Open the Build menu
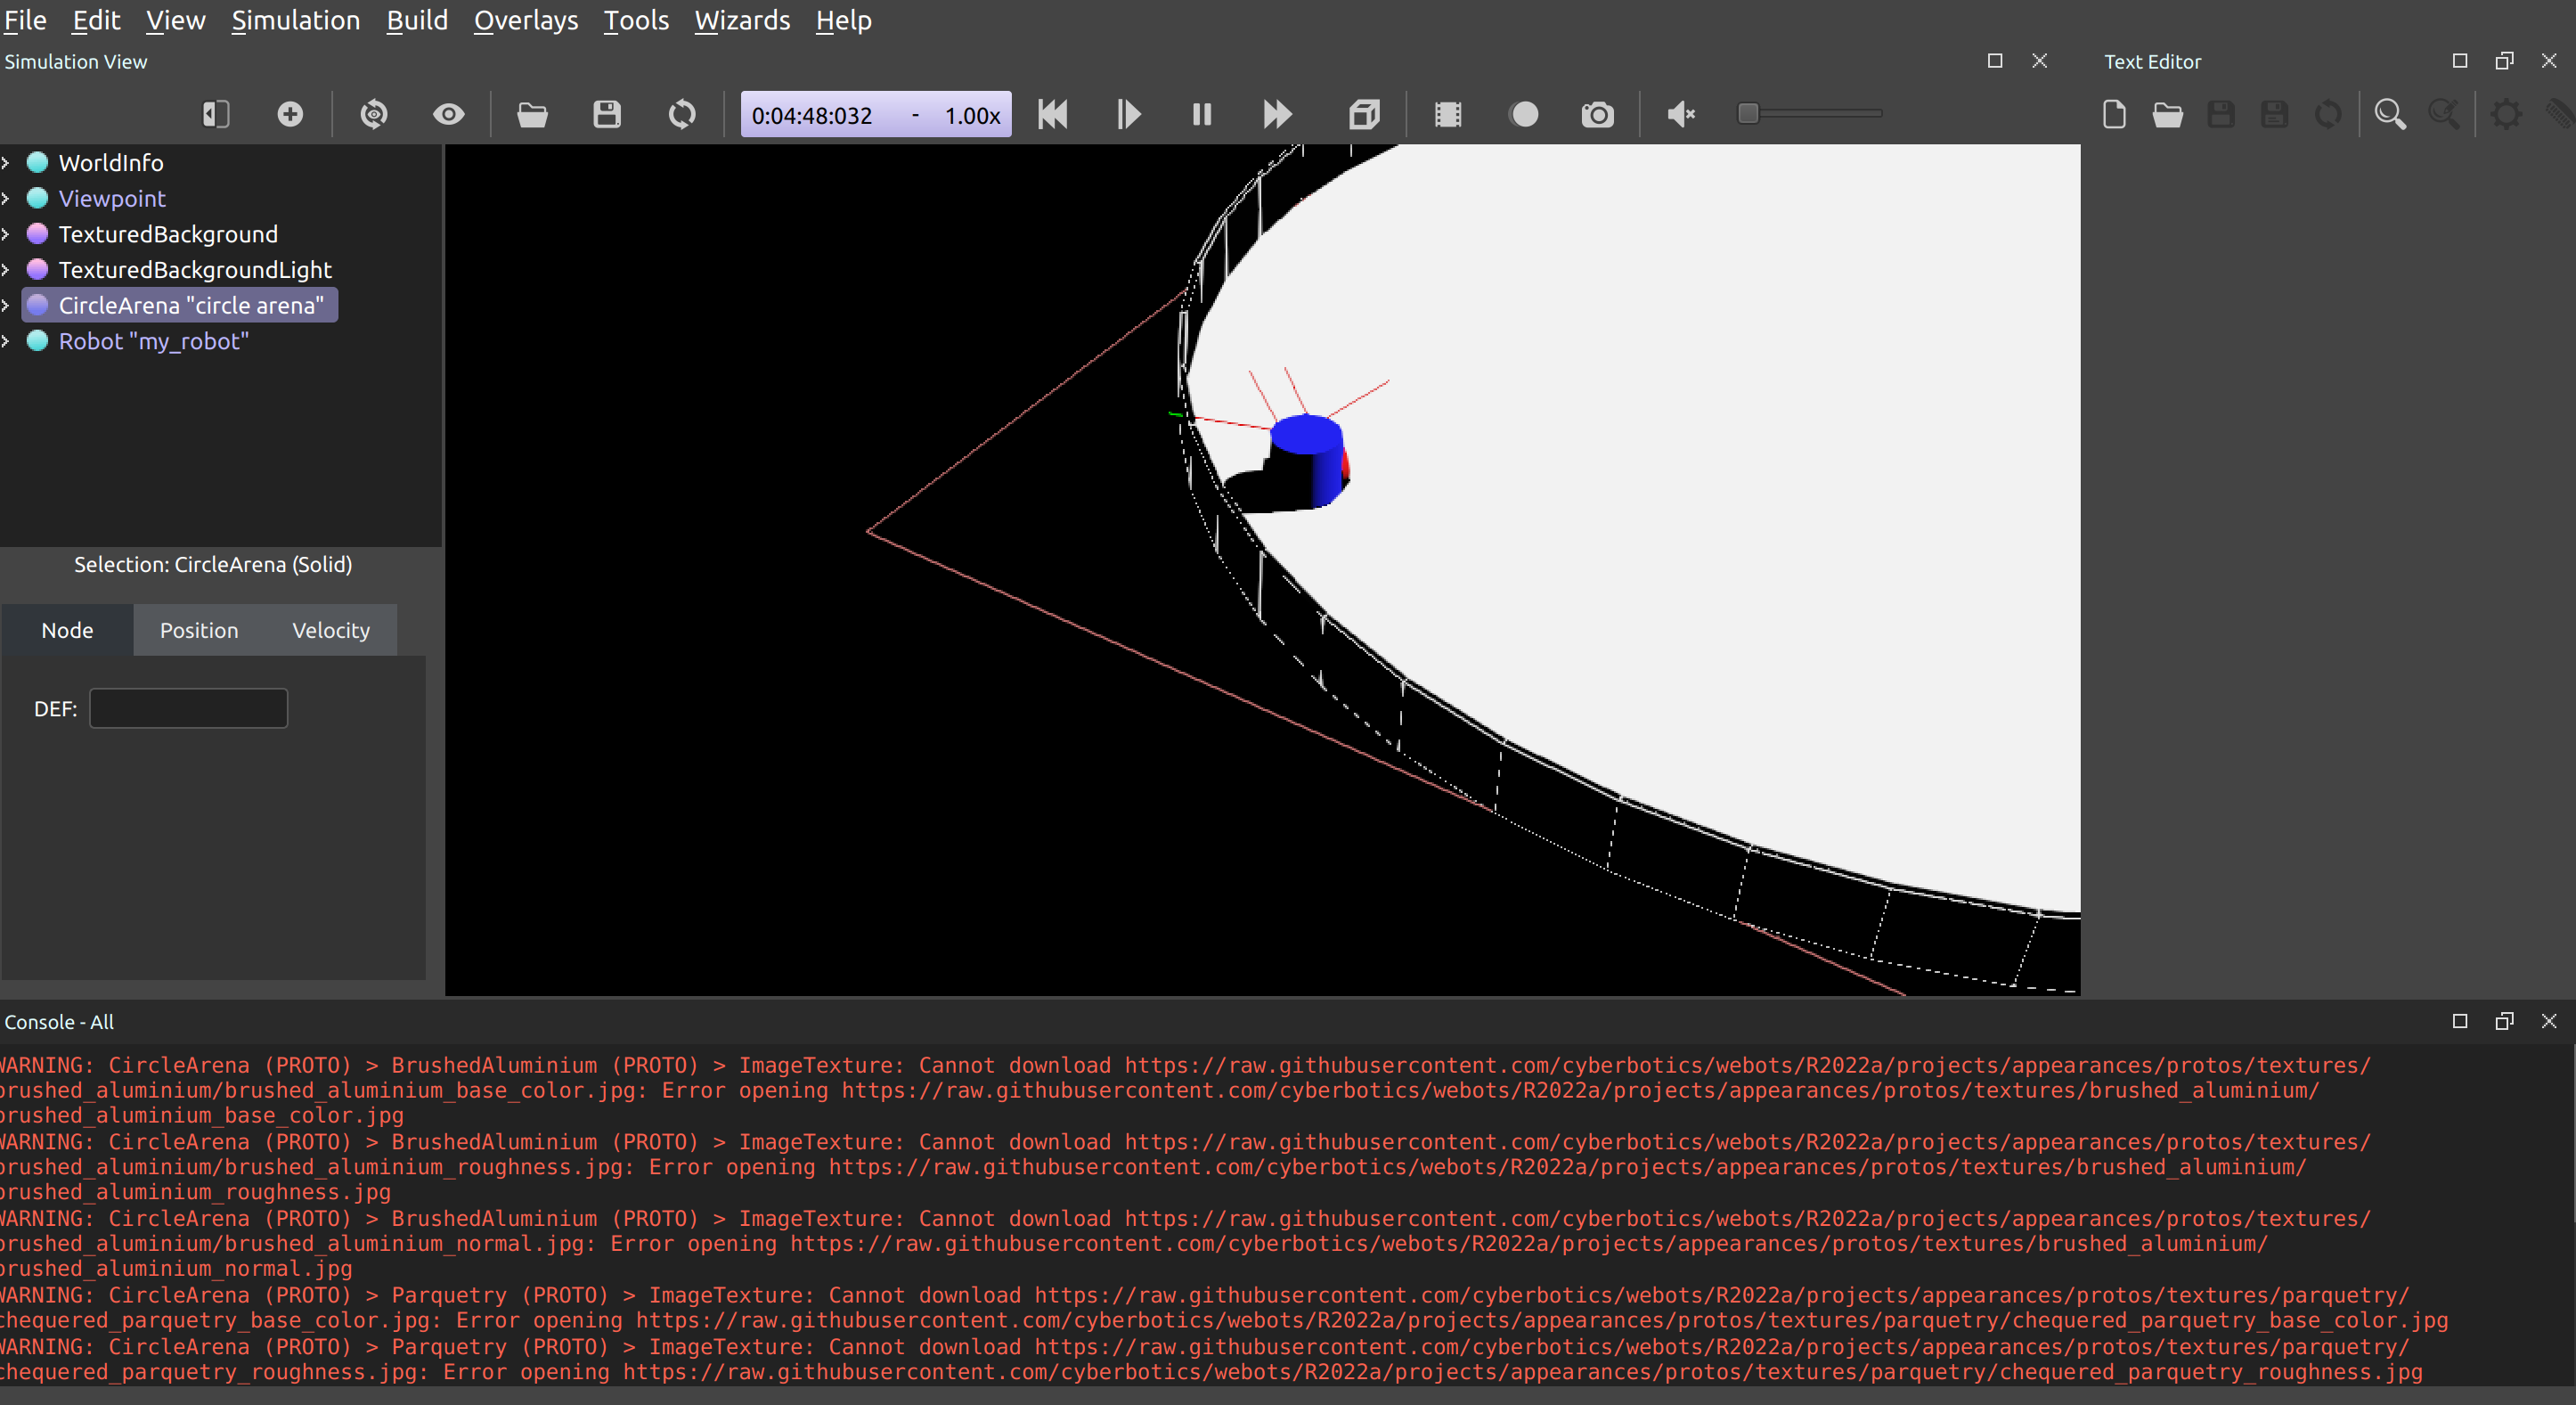The width and height of the screenshot is (2576, 1405). pos(417,20)
